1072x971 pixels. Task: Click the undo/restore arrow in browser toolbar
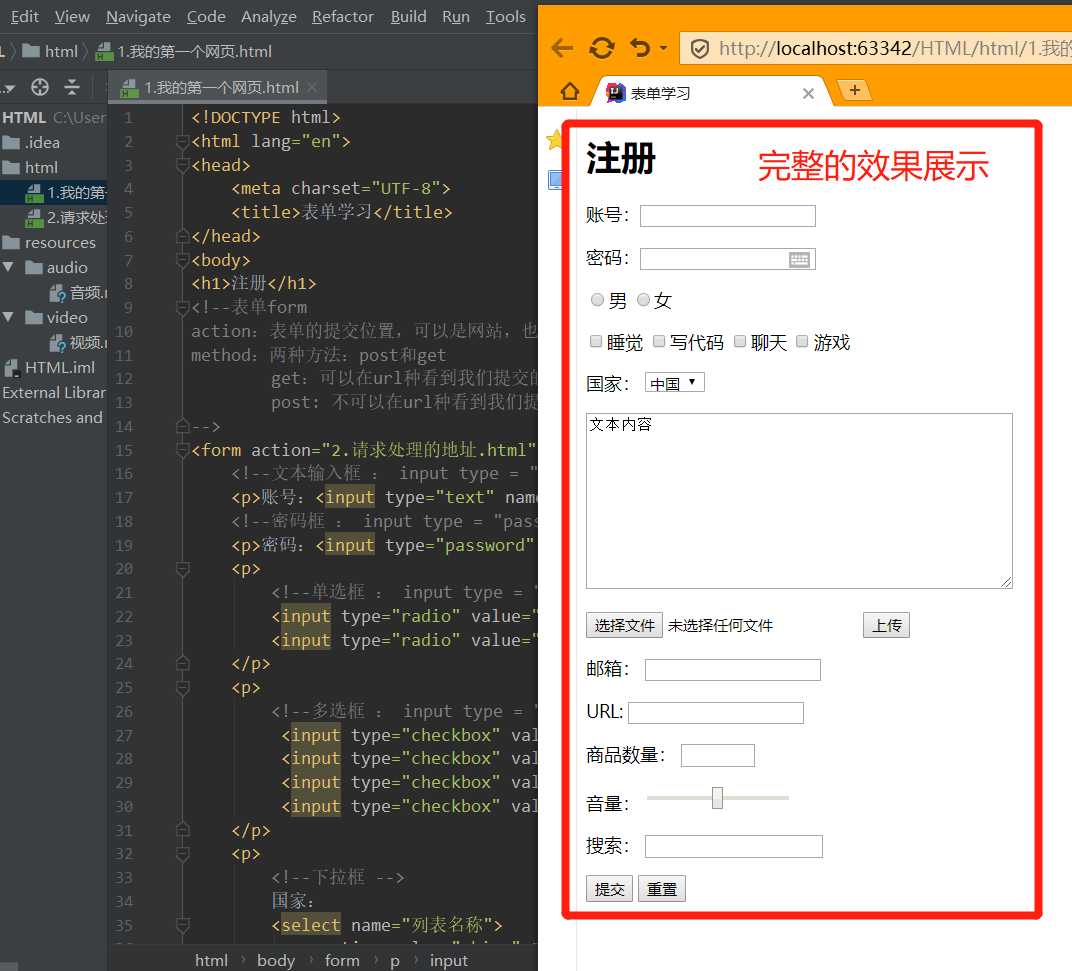click(x=640, y=48)
